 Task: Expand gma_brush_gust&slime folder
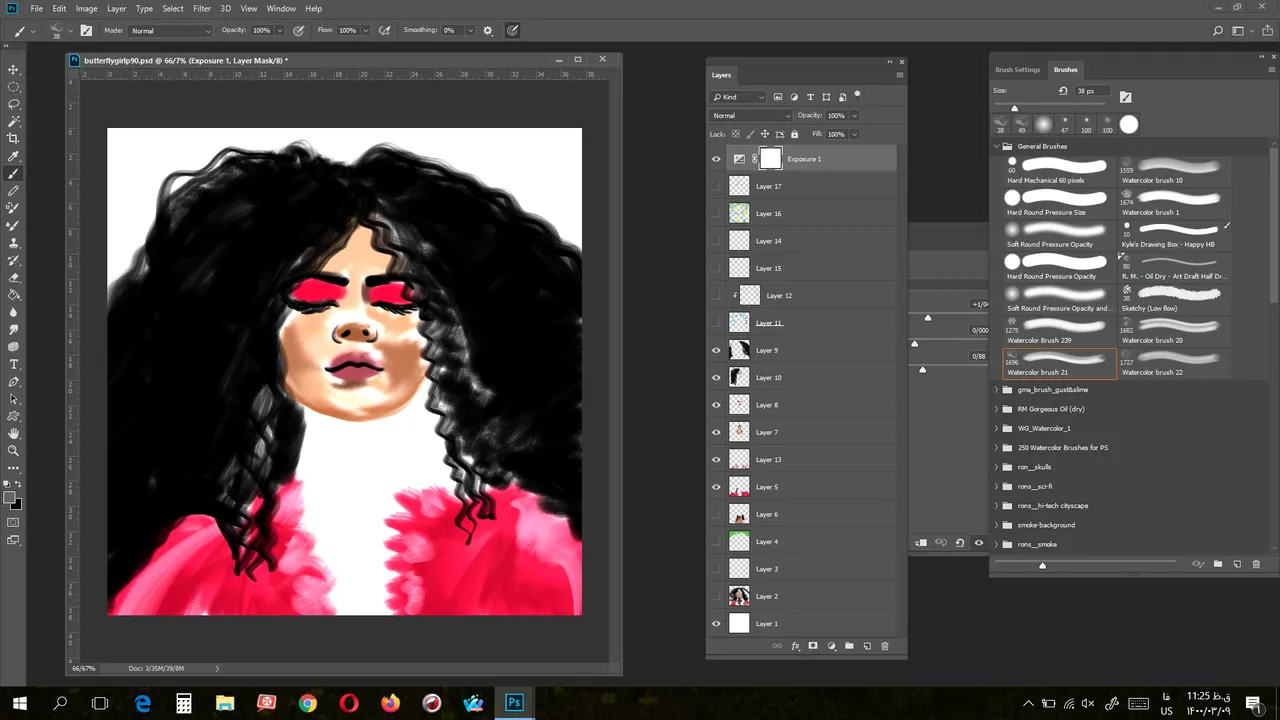996,390
